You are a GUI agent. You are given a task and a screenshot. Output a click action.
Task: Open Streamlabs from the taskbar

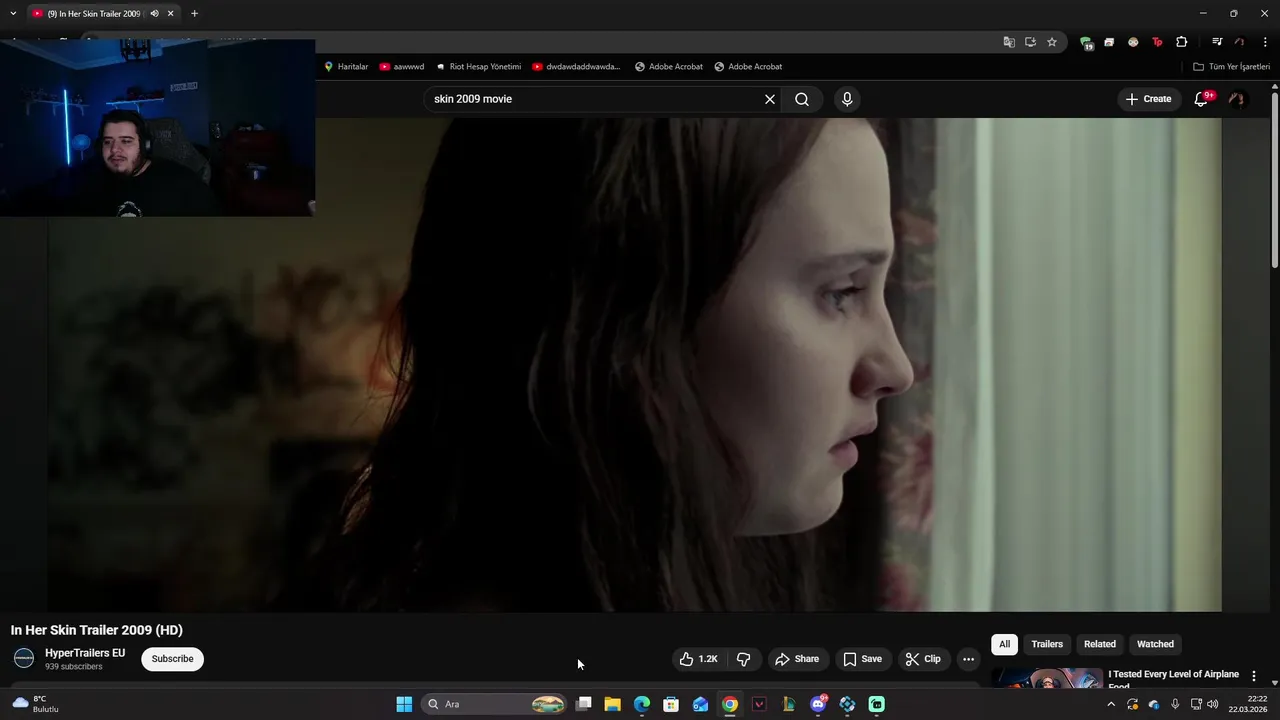click(876, 704)
